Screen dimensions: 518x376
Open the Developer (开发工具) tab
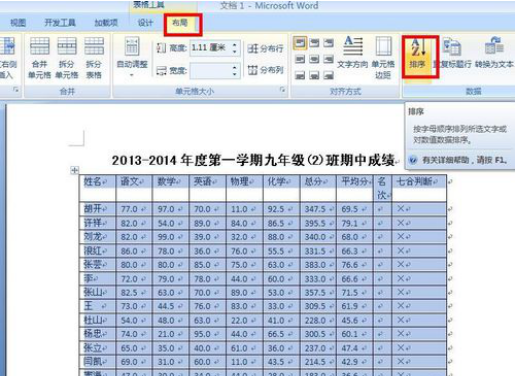tap(60, 23)
